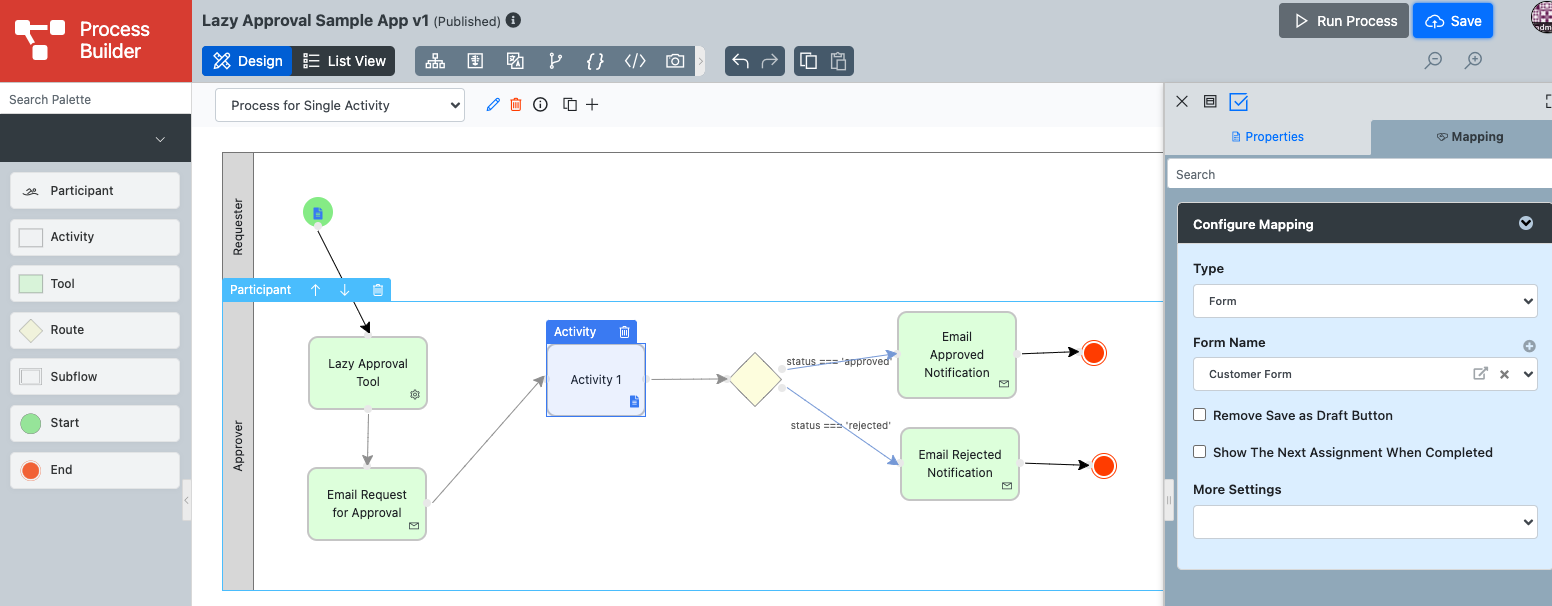This screenshot has height=606, width=1552.
Task: Click the red trash icon to delete process
Action: [x=516, y=105]
